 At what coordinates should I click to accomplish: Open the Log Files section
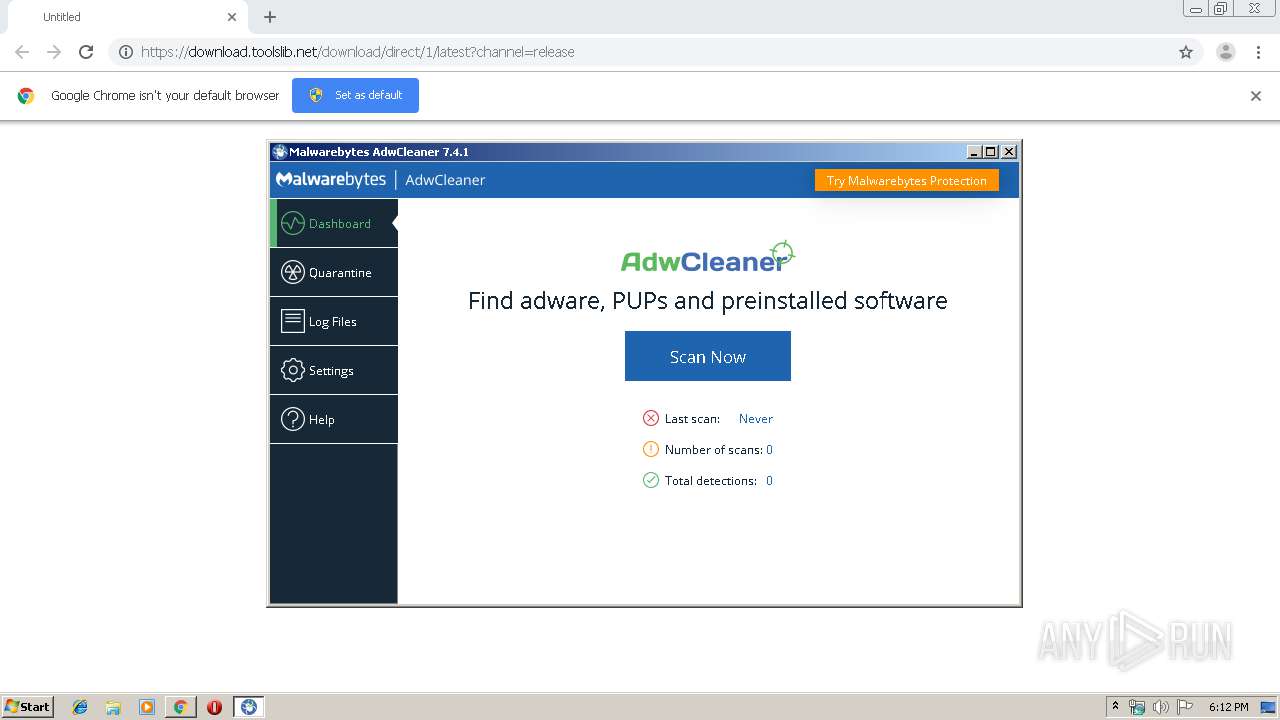(334, 321)
